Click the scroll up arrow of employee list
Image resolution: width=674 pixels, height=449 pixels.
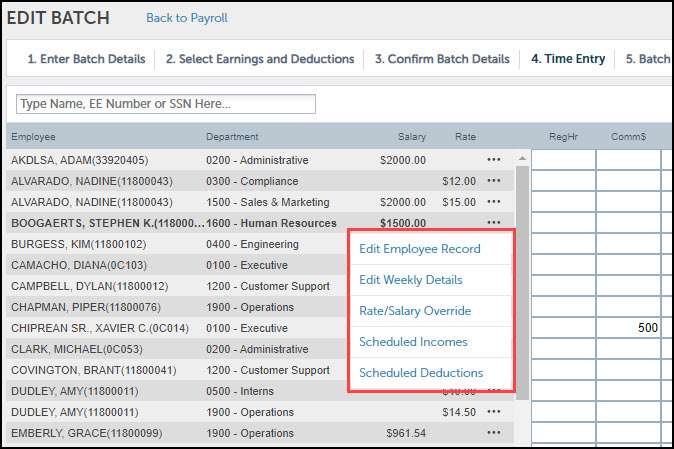point(521,159)
